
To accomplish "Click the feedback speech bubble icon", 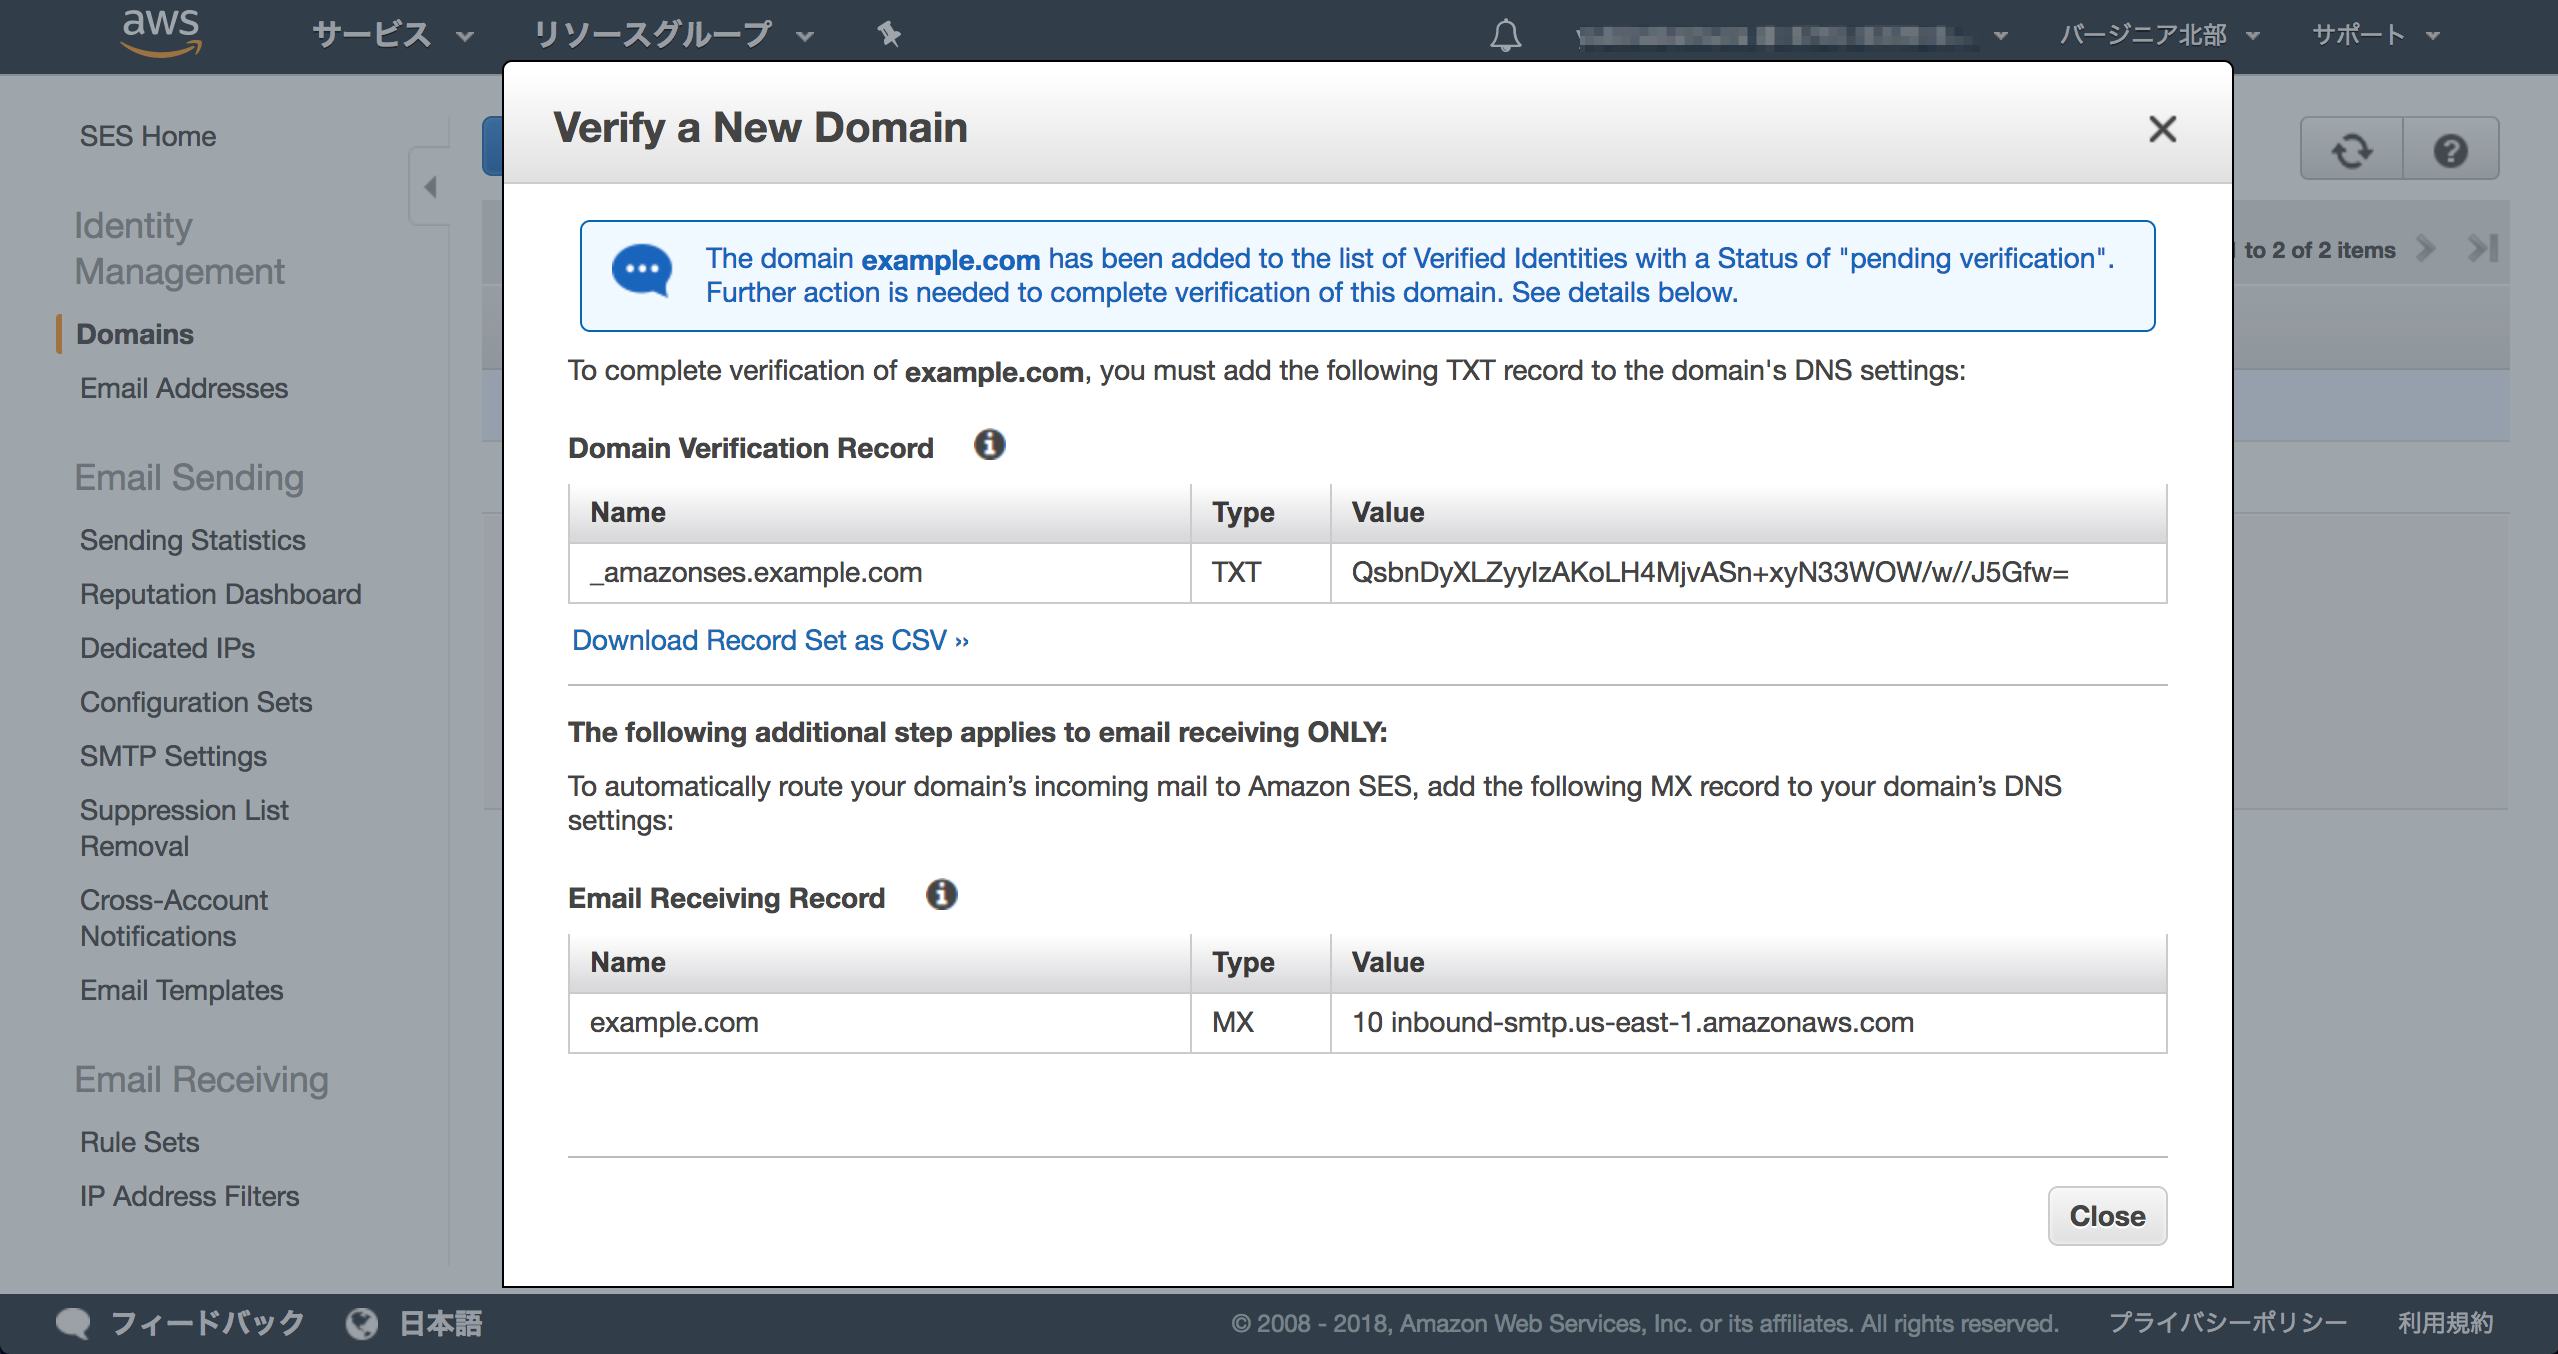I will click(x=73, y=1323).
